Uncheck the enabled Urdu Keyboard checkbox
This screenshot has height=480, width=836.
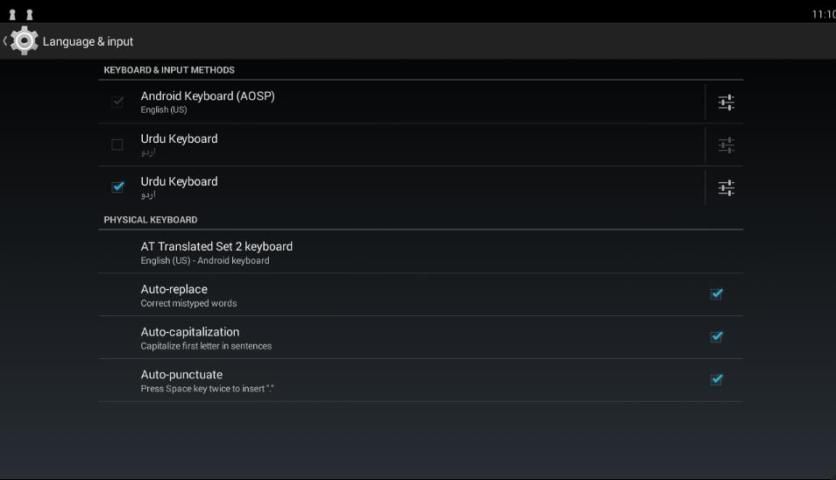118,187
